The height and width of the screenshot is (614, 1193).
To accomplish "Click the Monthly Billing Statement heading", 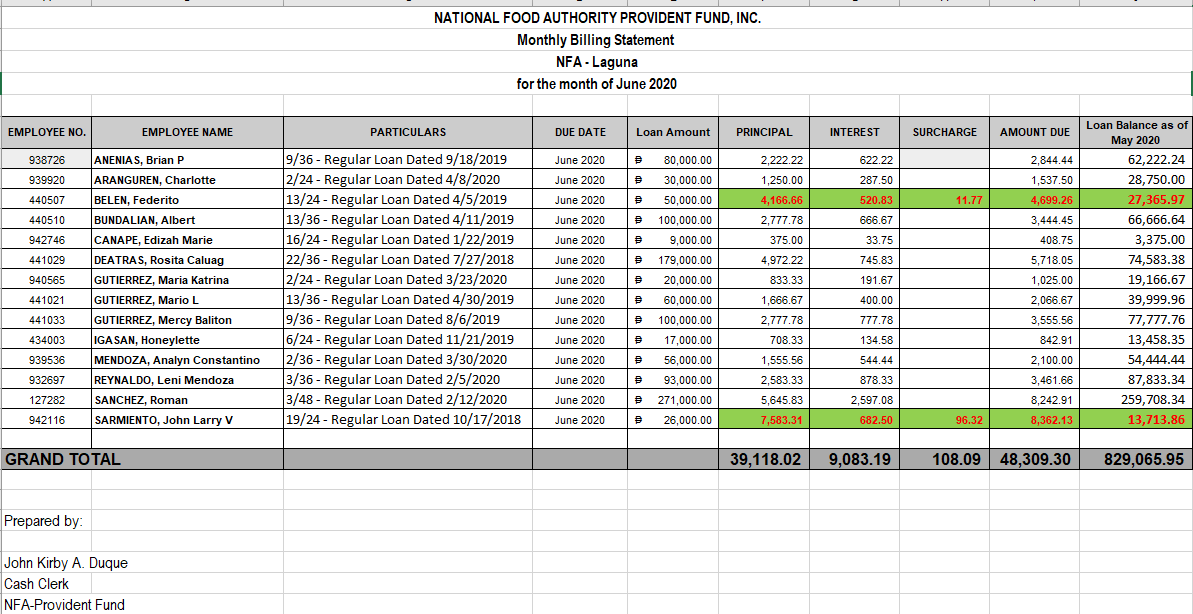I will point(596,40).
